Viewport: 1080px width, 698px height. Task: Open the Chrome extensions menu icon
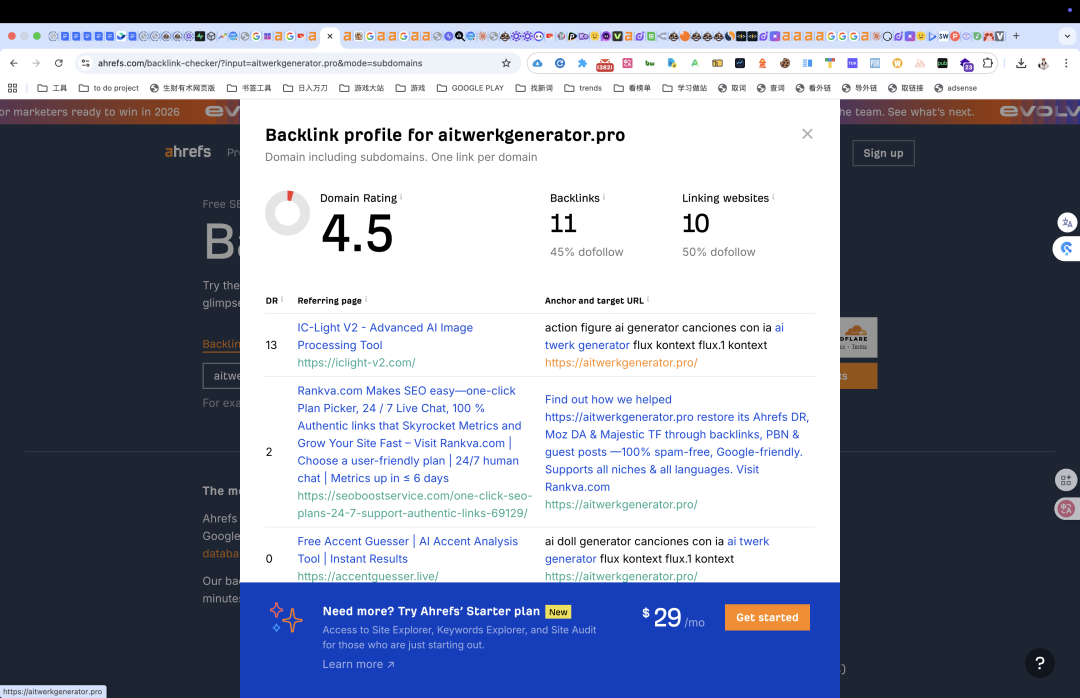click(988, 63)
